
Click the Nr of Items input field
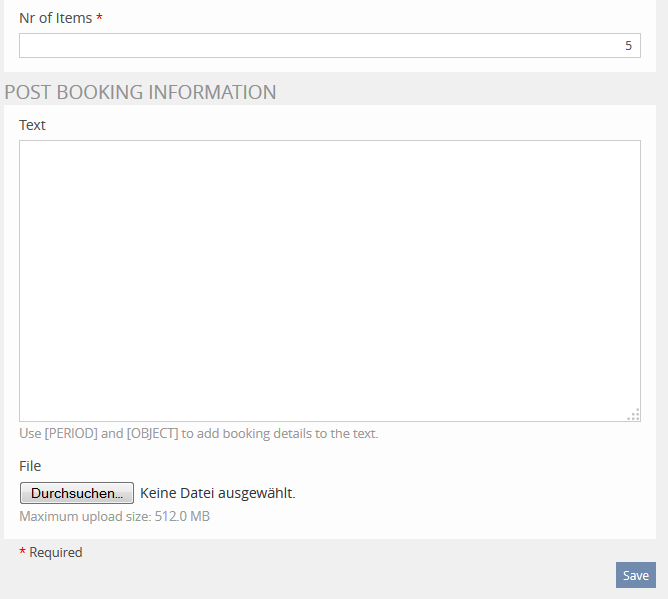pos(329,46)
